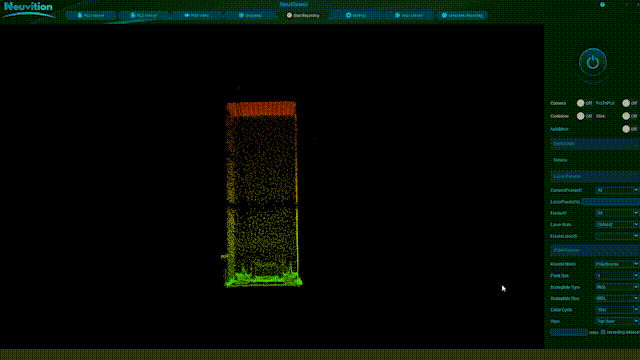Click the RGB Video camera icon

(187, 15)
